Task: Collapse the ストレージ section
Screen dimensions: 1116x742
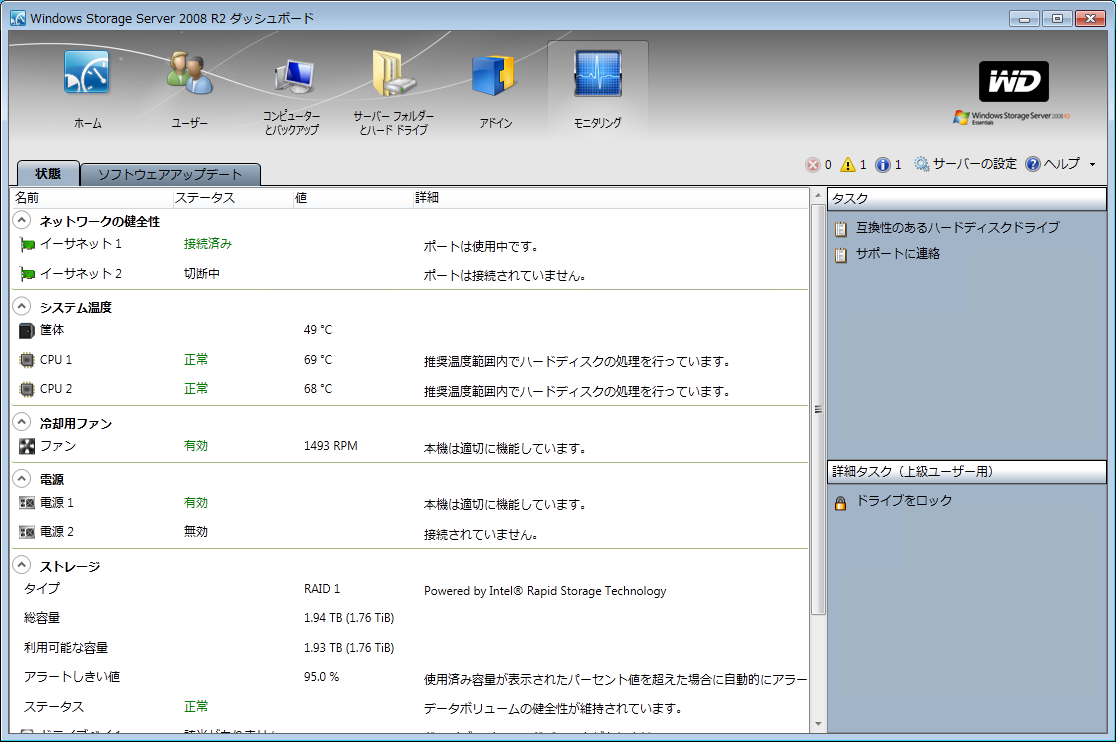Action: pyautogui.click(x=22, y=565)
